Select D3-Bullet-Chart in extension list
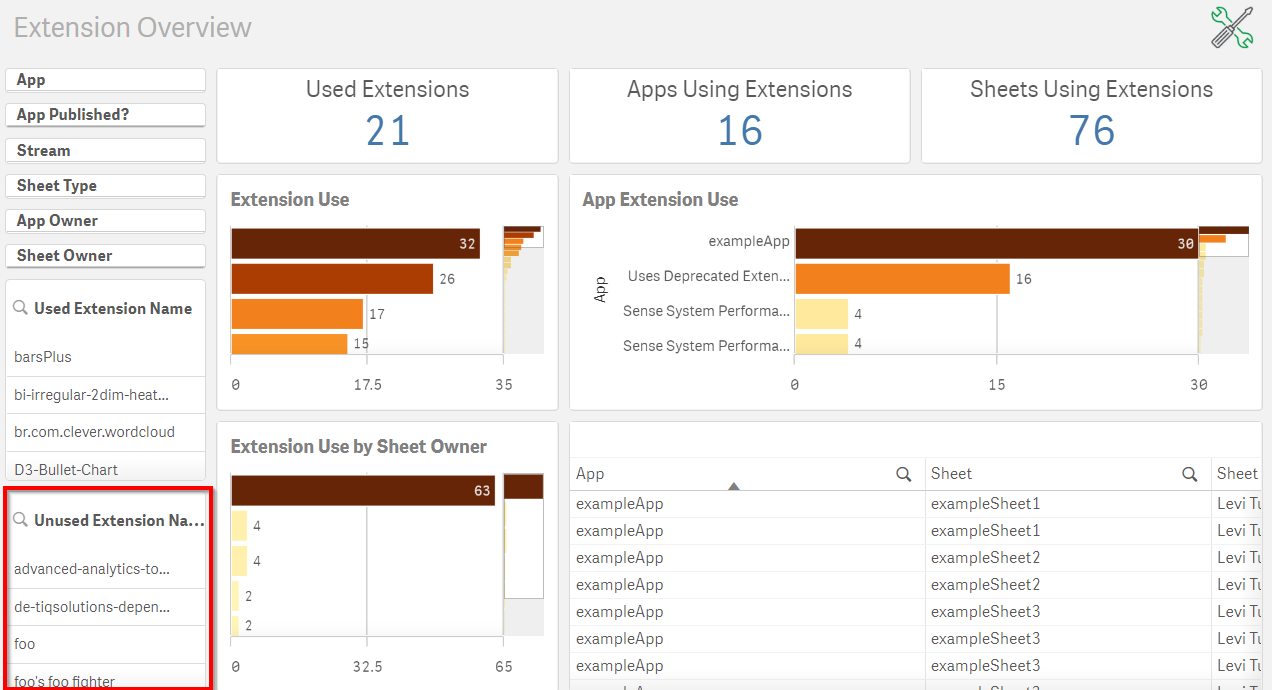The width and height of the screenshot is (1272, 690). [x=66, y=469]
